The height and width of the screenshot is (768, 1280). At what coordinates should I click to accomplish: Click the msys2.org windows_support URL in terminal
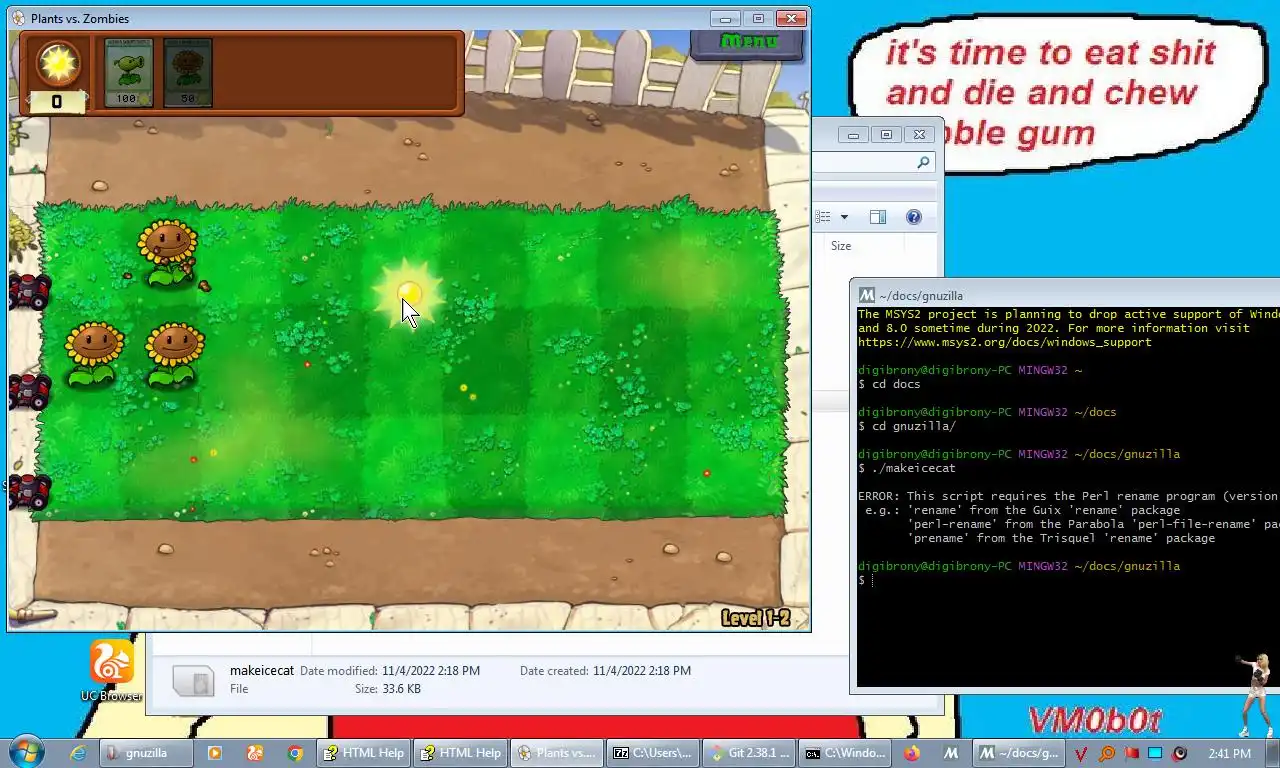point(1005,342)
